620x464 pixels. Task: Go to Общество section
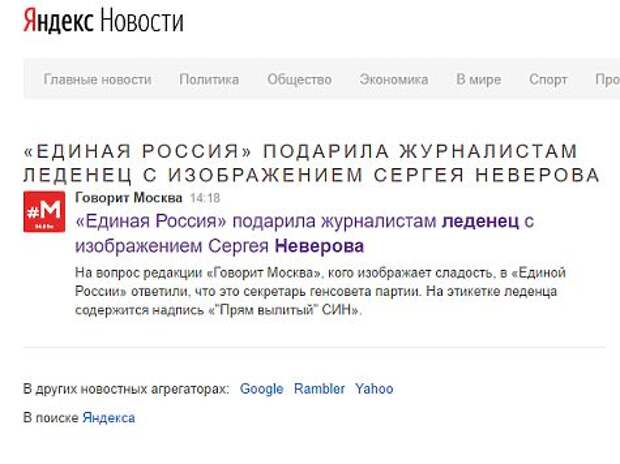click(x=299, y=80)
